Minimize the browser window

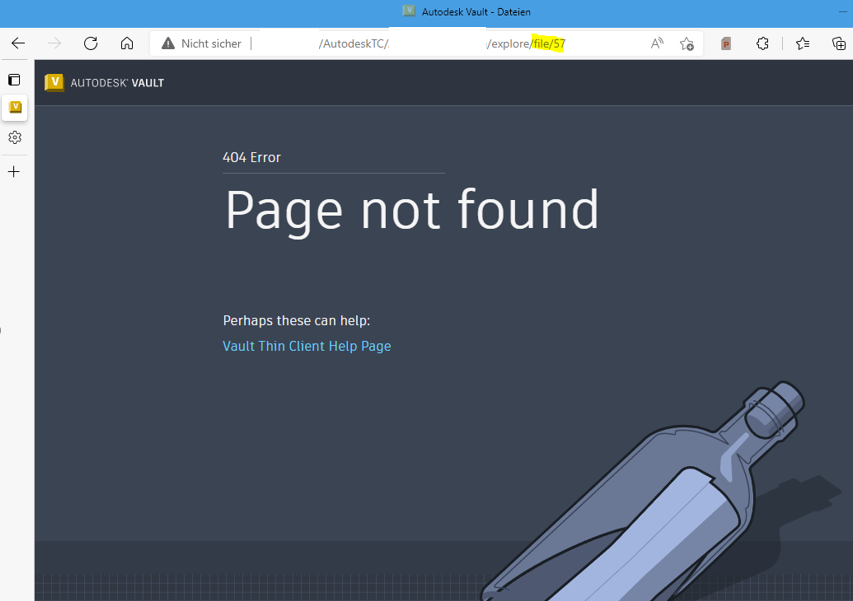click(841, 11)
